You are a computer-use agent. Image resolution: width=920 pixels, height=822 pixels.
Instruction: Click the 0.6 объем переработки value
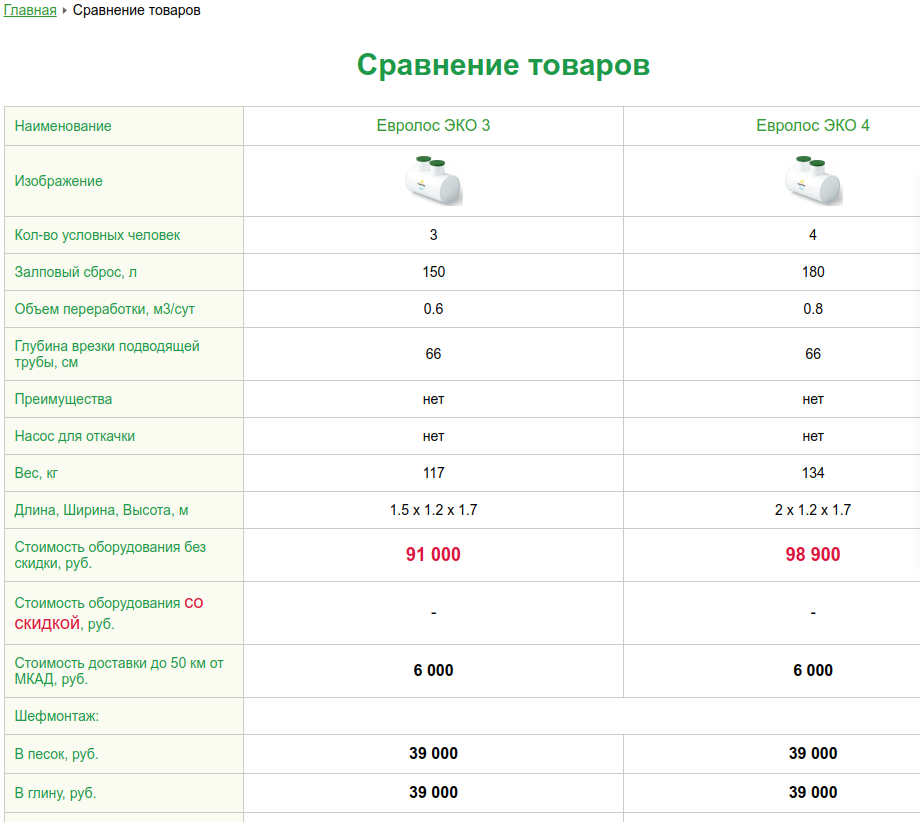pos(434,309)
